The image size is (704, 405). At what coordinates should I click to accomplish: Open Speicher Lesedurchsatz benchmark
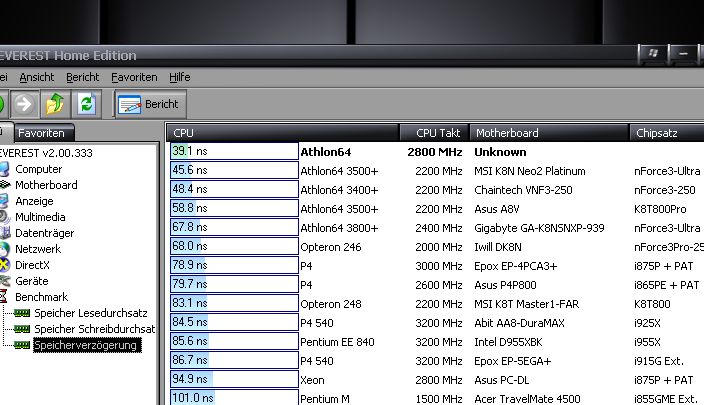91,313
